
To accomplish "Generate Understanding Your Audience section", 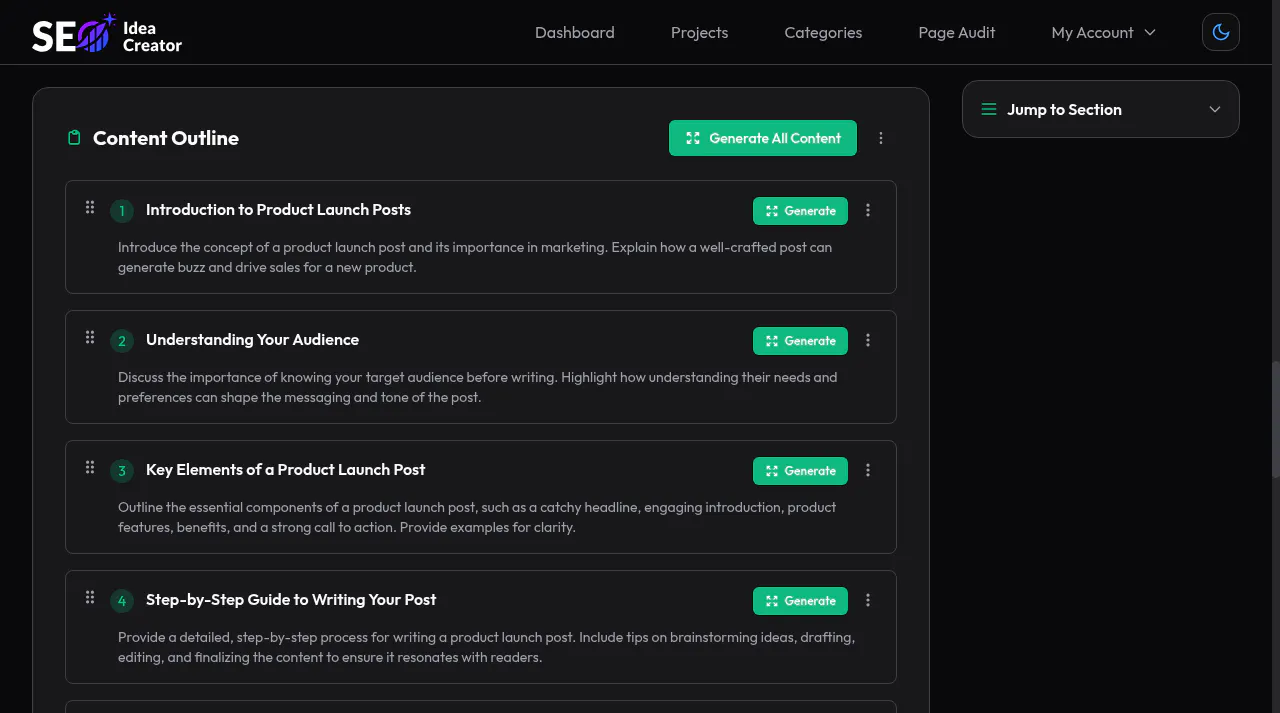I will (x=800, y=341).
